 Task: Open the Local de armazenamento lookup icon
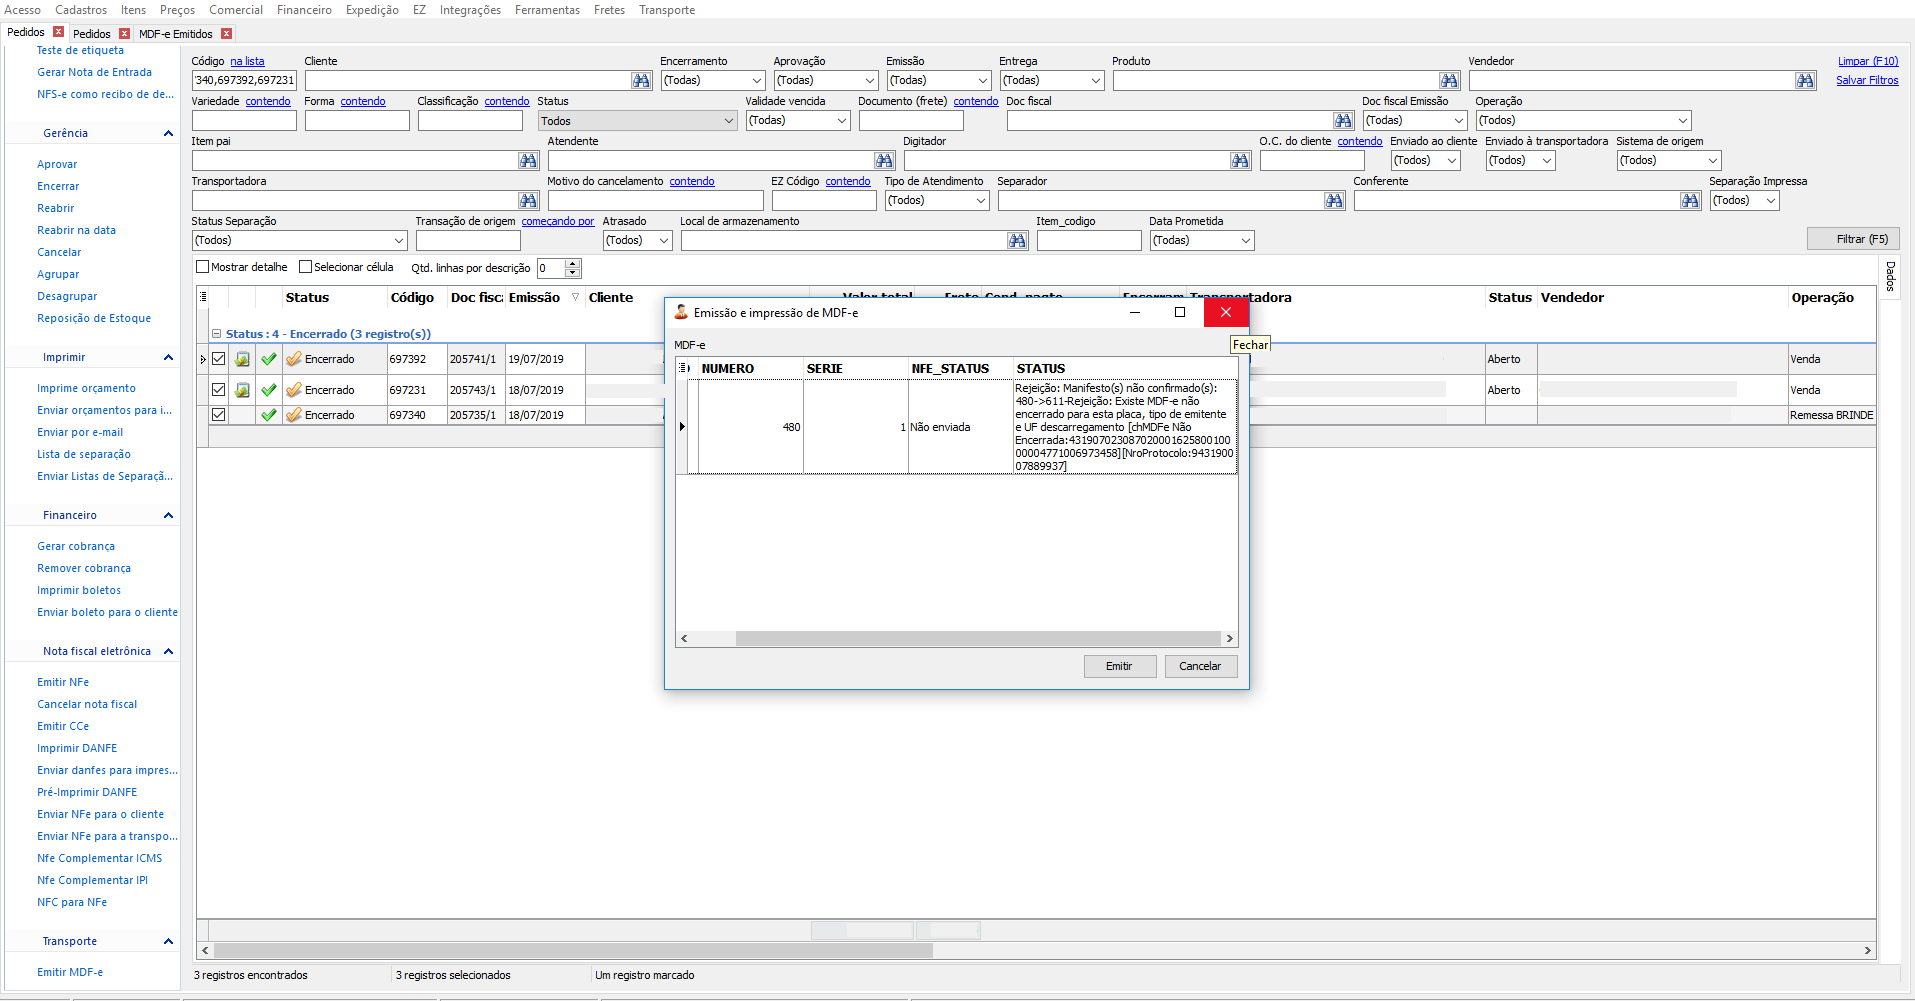coord(1017,241)
